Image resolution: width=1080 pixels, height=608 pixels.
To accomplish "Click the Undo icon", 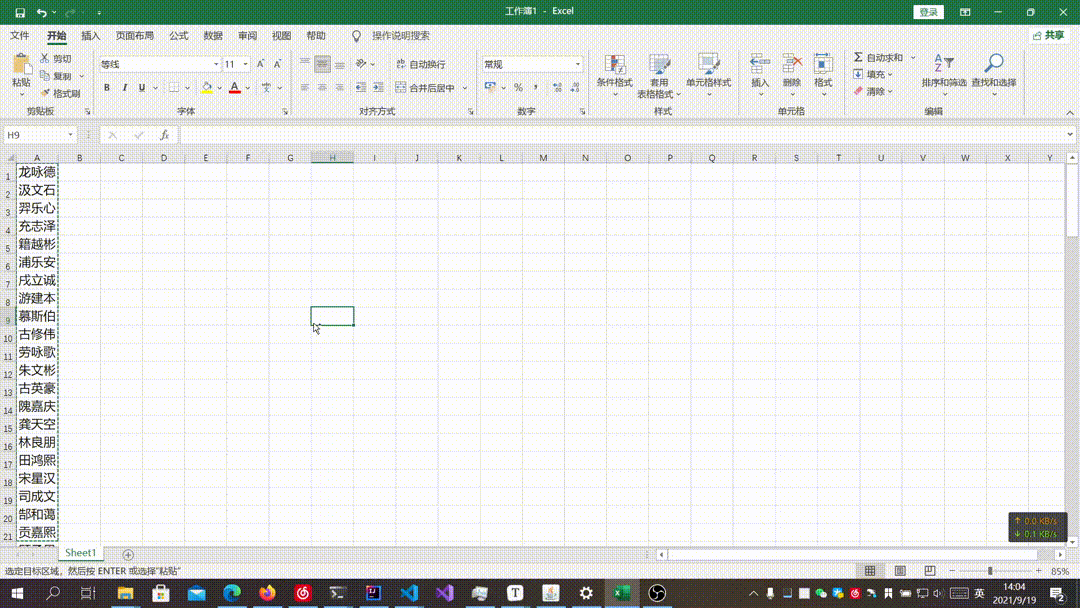I will pos(41,12).
